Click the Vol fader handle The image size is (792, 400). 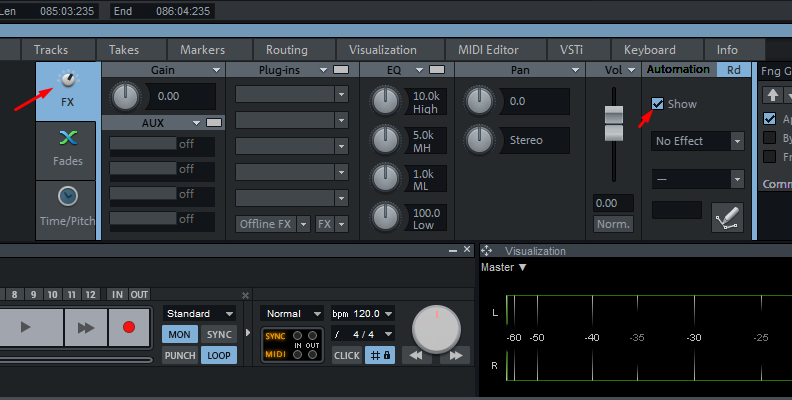tap(614, 123)
